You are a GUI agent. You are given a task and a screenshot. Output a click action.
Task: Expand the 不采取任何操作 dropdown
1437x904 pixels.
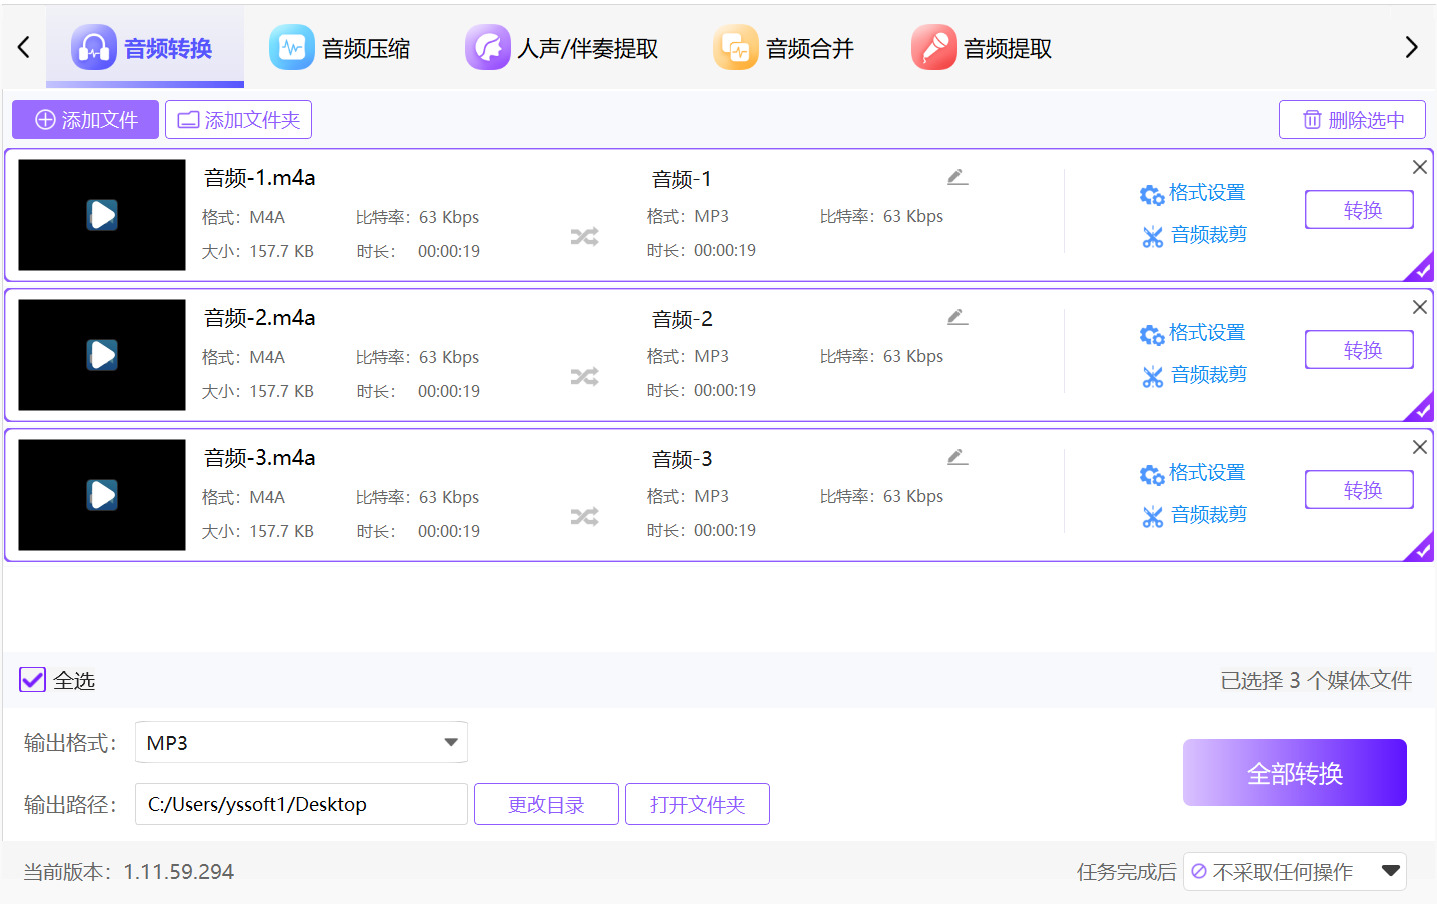click(x=1295, y=871)
